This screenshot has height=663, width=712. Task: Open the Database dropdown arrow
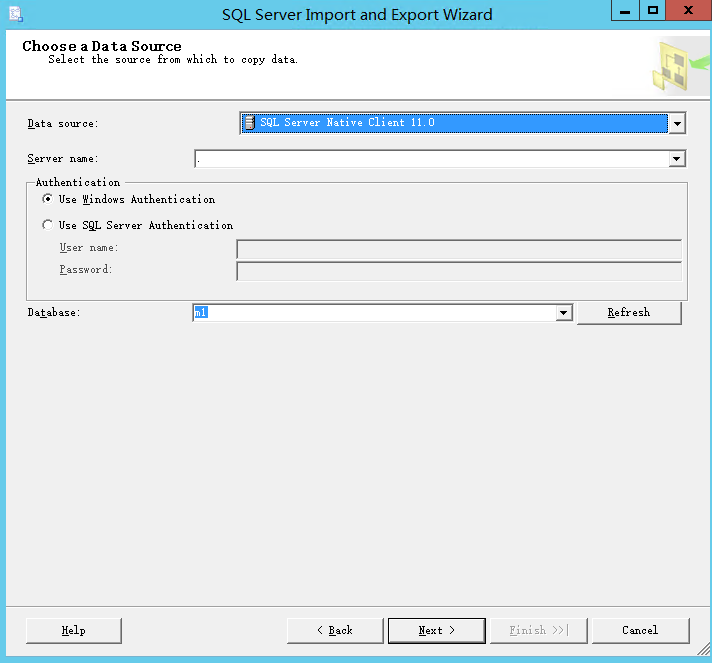tap(564, 312)
